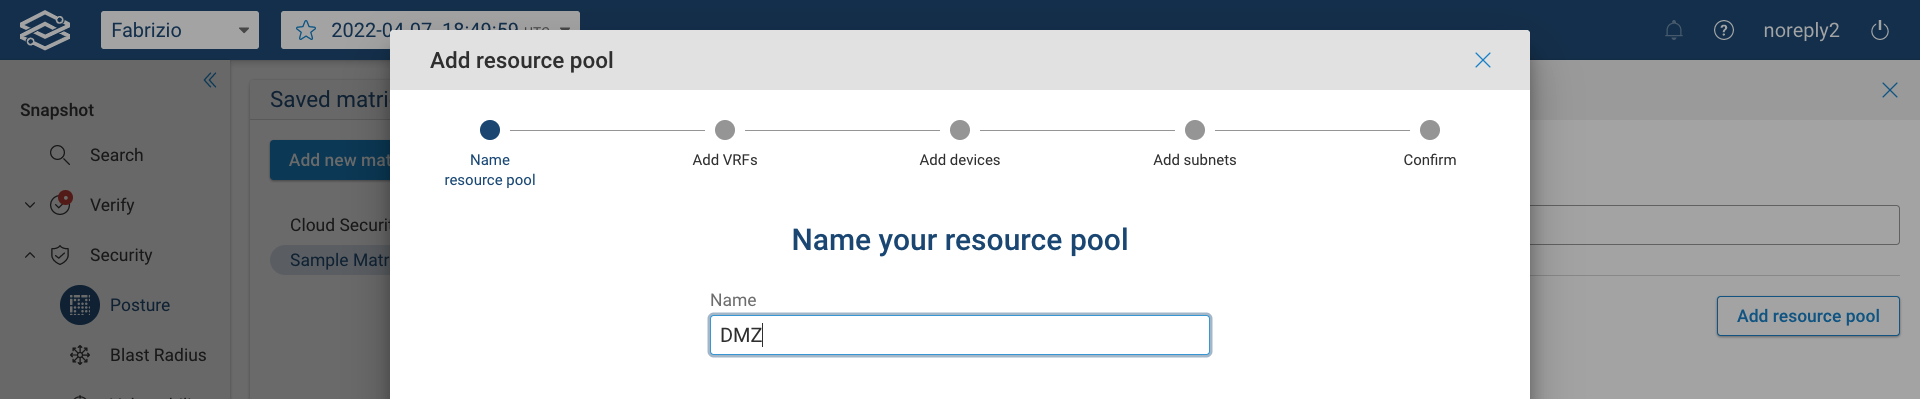Collapse the Security section chevron
This screenshot has height=399, width=1920.
click(30, 255)
